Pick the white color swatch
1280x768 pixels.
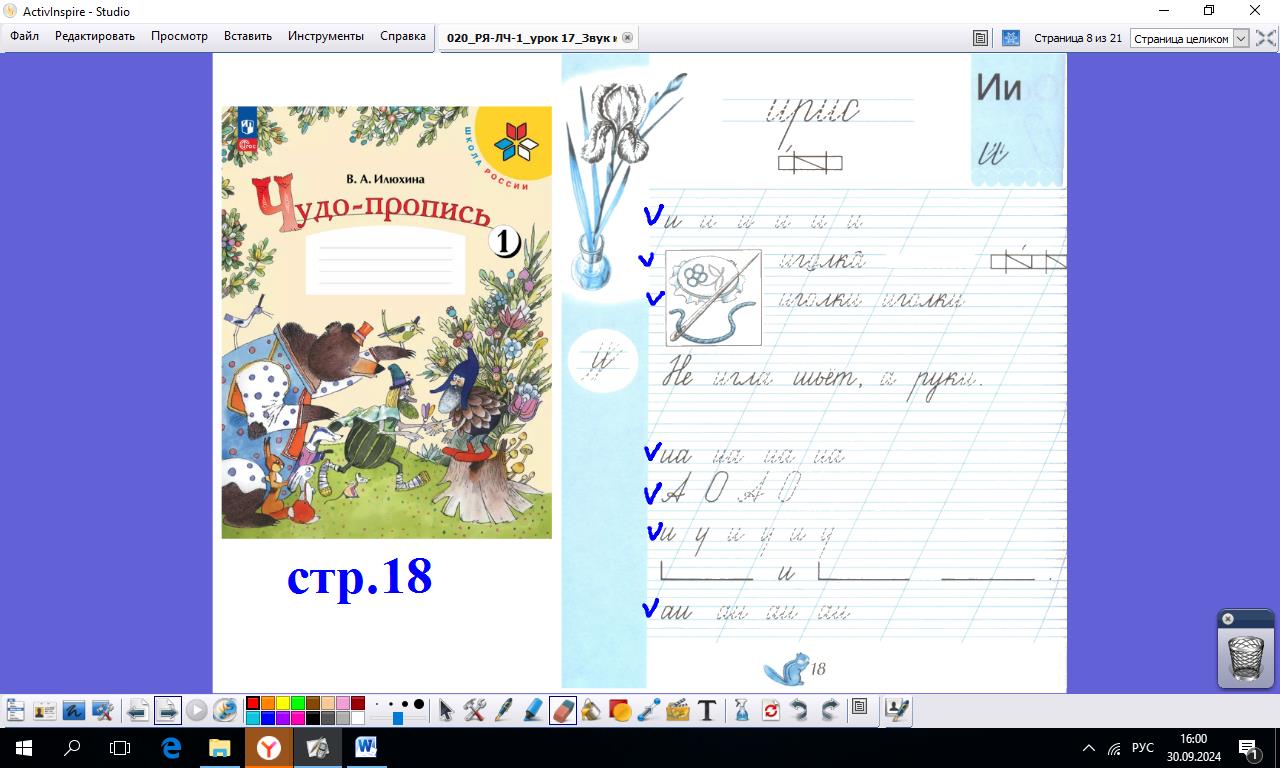[358, 718]
